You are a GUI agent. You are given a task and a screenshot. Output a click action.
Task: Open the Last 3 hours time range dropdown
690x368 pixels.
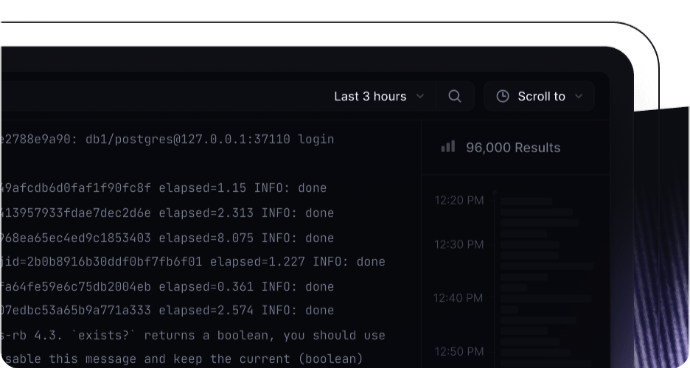tap(379, 96)
